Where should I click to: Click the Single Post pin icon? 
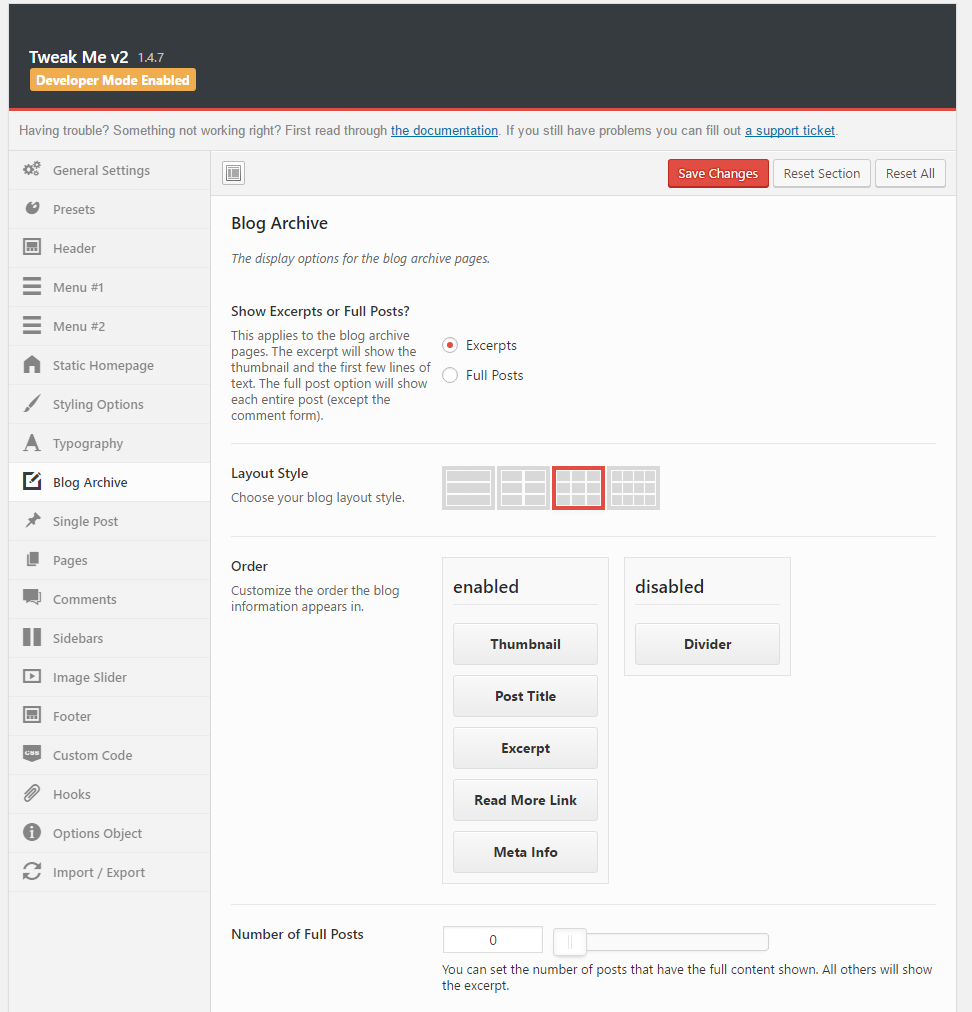32,521
